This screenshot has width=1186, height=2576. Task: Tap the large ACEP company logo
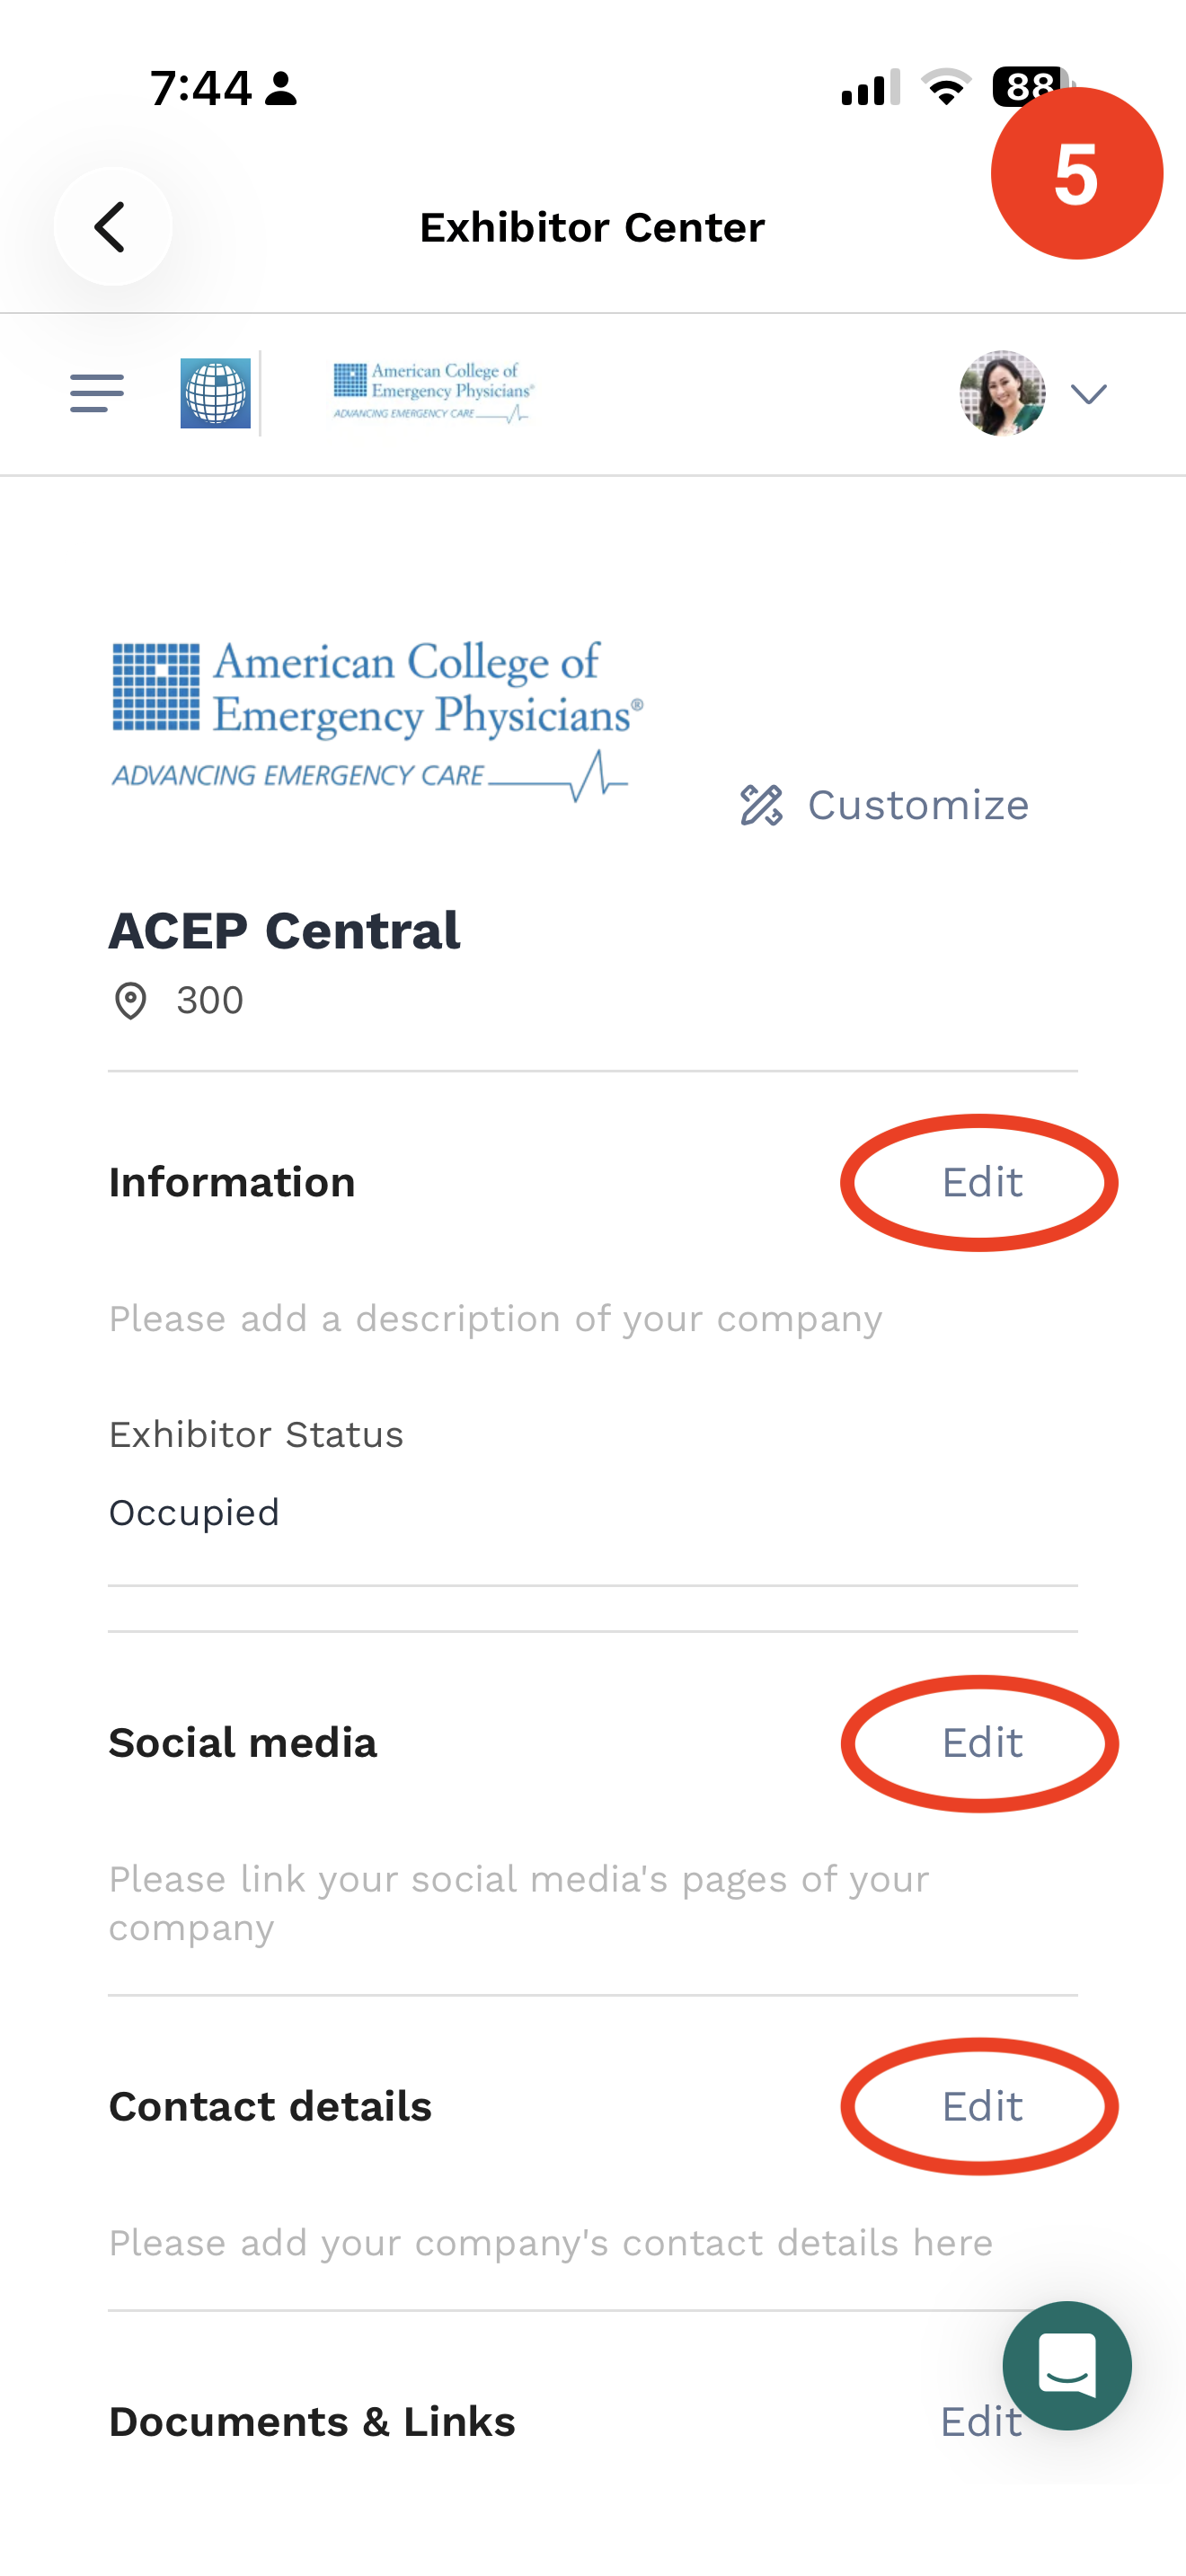(377, 721)
